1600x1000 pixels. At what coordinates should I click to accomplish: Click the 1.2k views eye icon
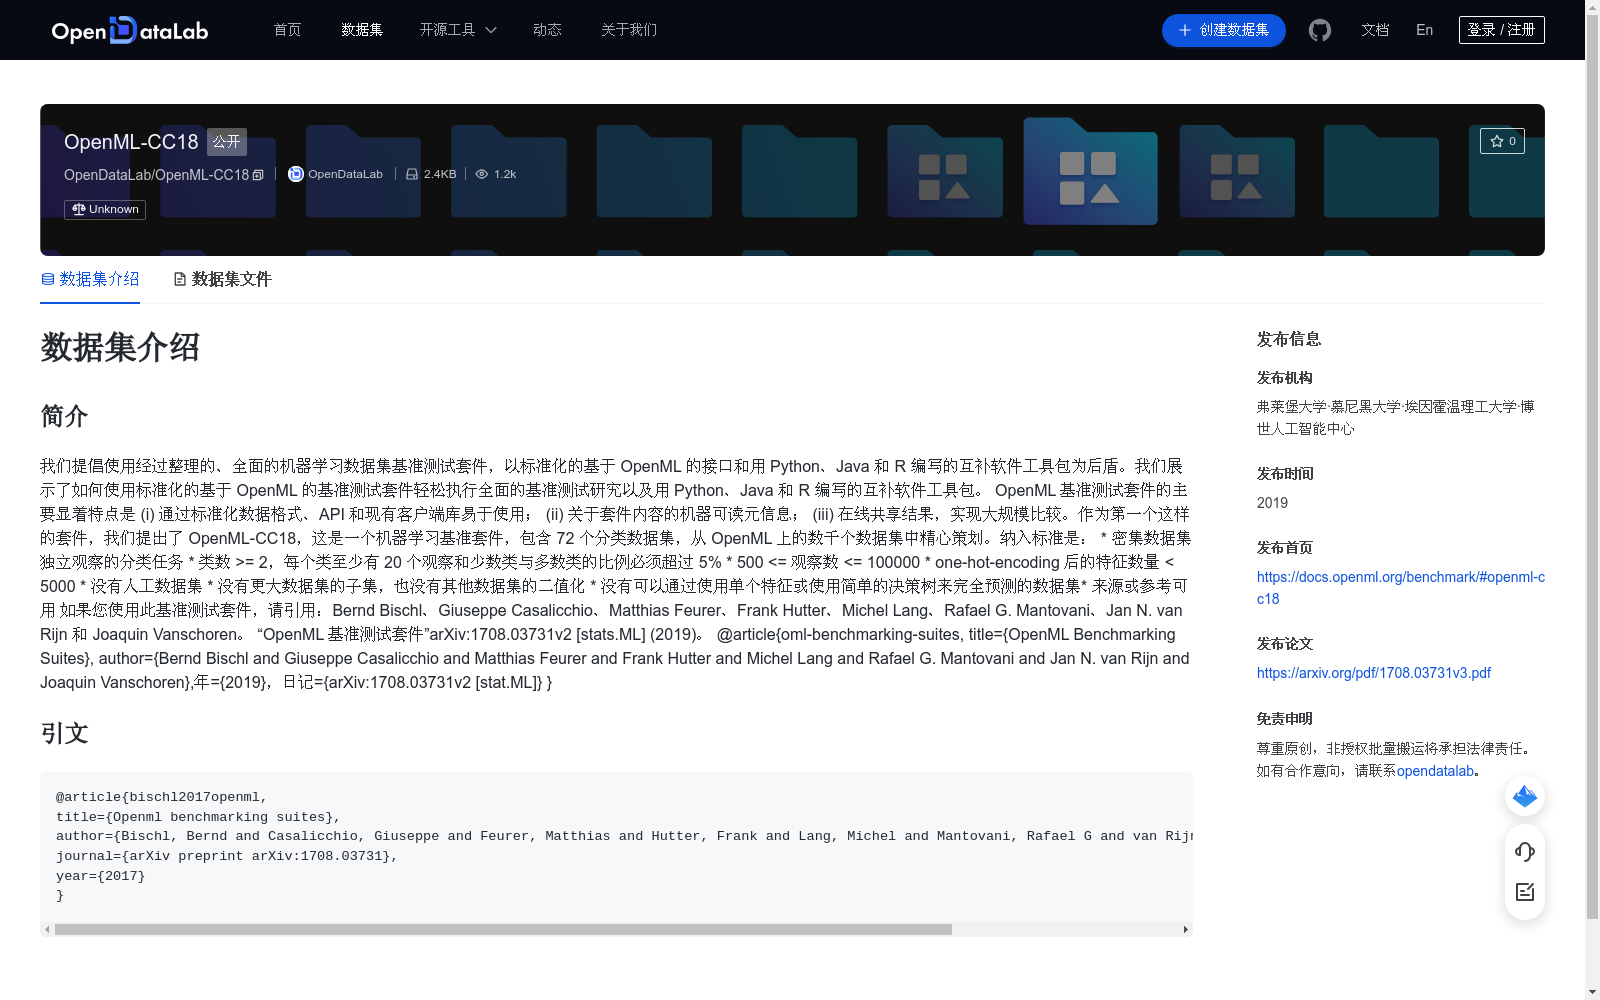click(482, 174)
